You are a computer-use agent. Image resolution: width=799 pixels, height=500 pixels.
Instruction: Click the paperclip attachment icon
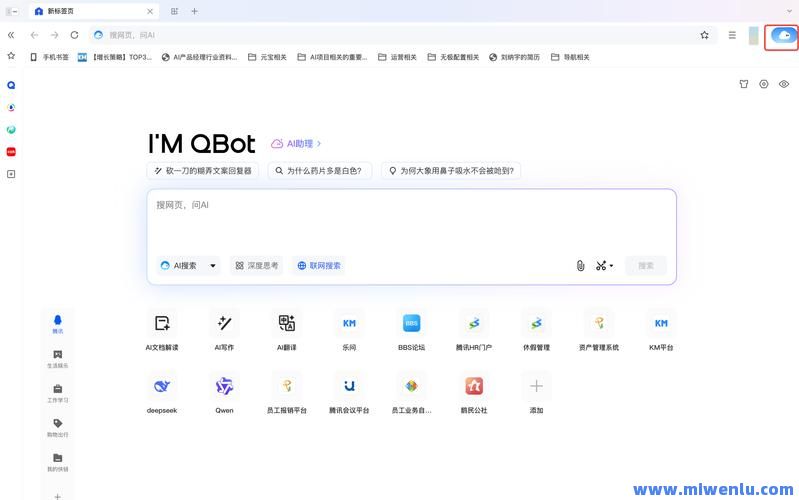(580, 266)
